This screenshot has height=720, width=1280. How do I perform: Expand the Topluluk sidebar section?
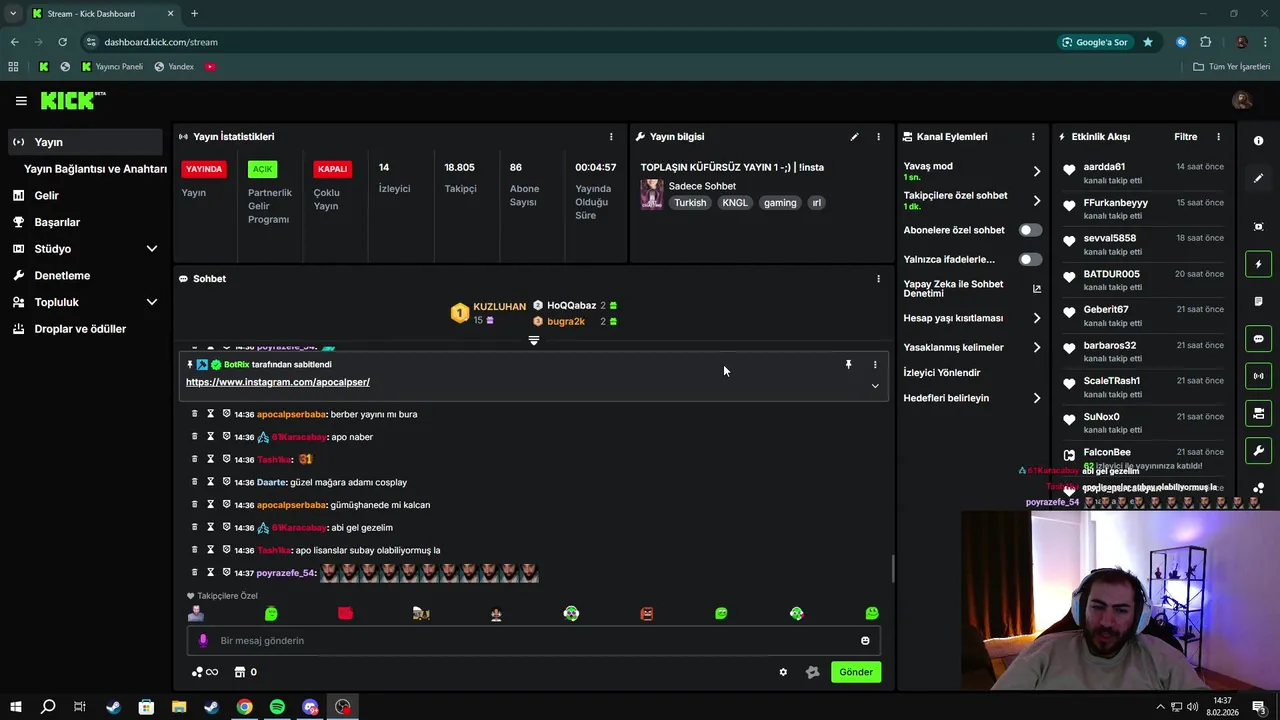pos(152,302)
